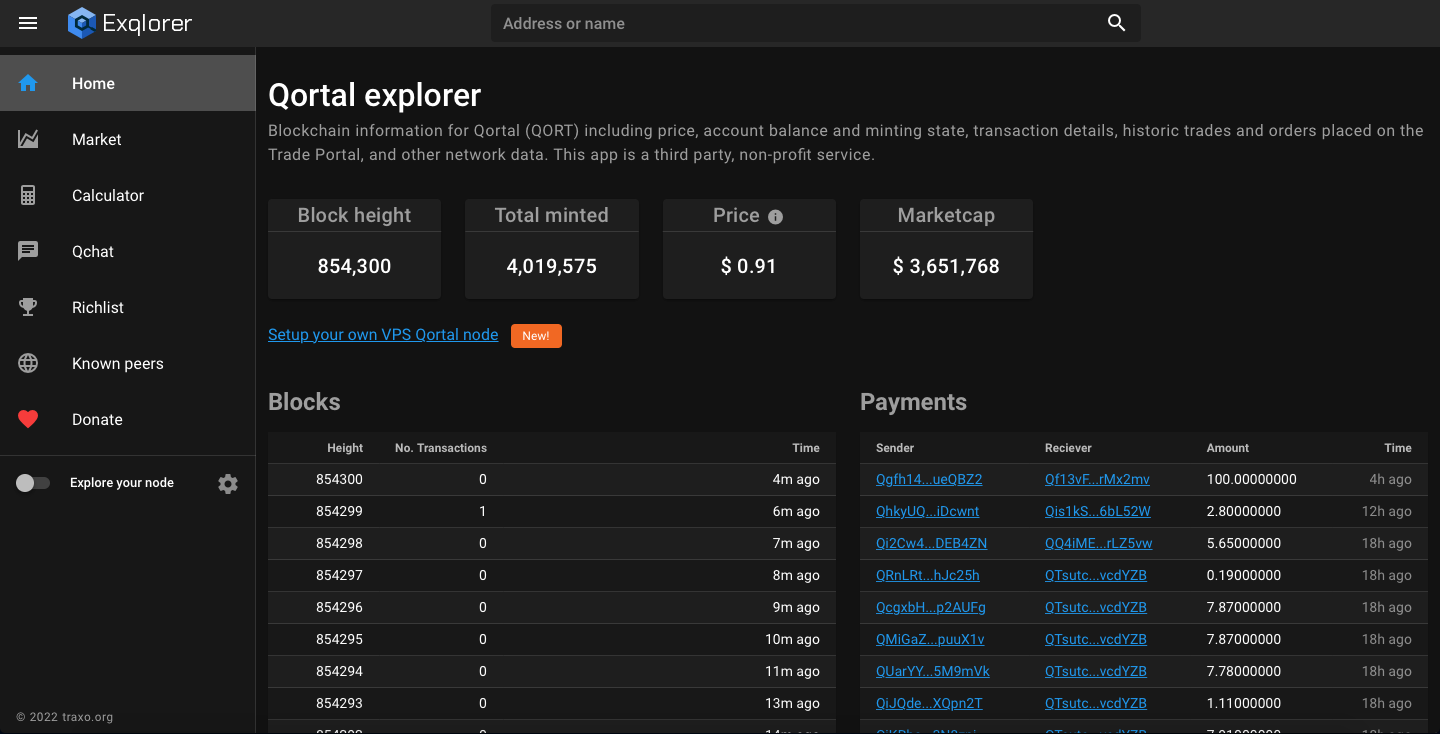Click the Home house icon
This screenshot has width=1440, height=734.
pos(28,83)
